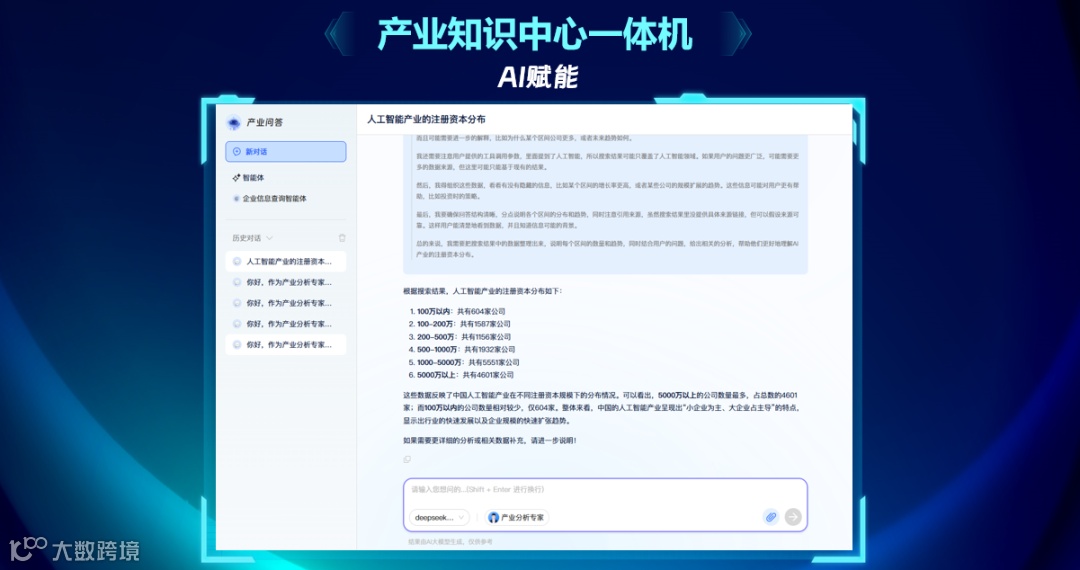
Task: Click disclaimer 结果由AI大模型生成，仅供参考
Action: pos(450,542)
